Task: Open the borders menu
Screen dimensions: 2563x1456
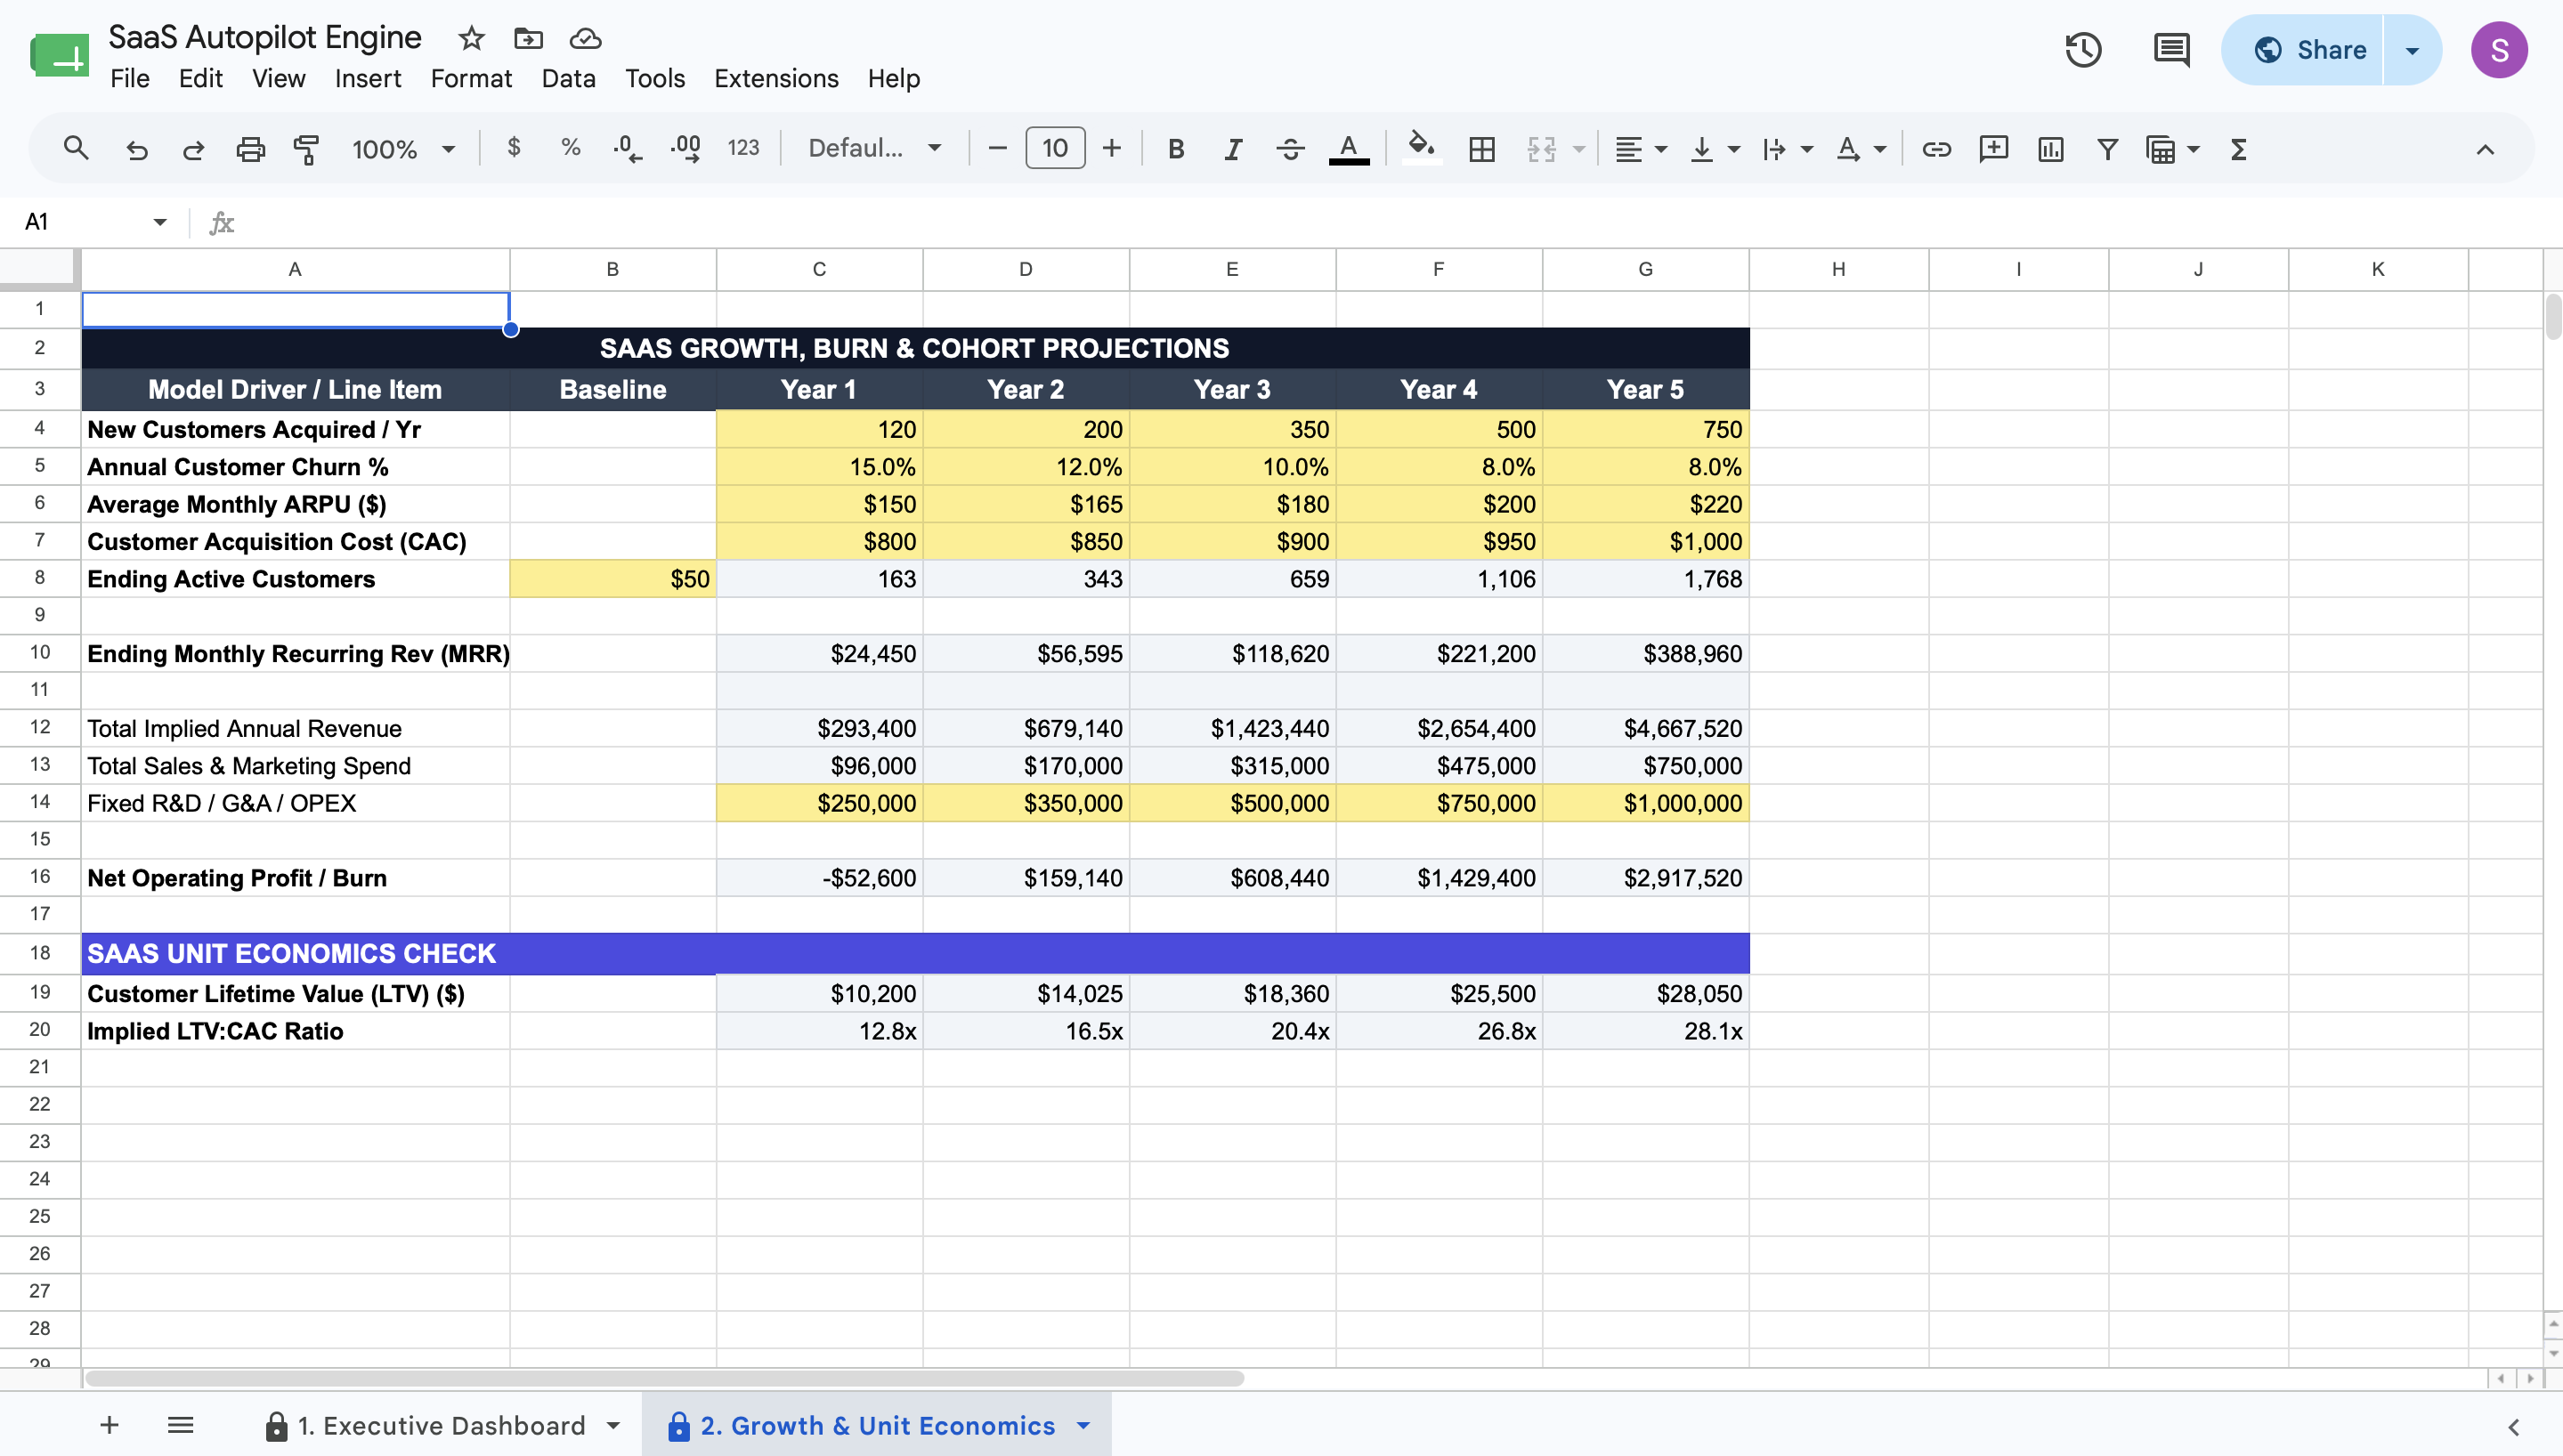Action: coord(1482,149)
